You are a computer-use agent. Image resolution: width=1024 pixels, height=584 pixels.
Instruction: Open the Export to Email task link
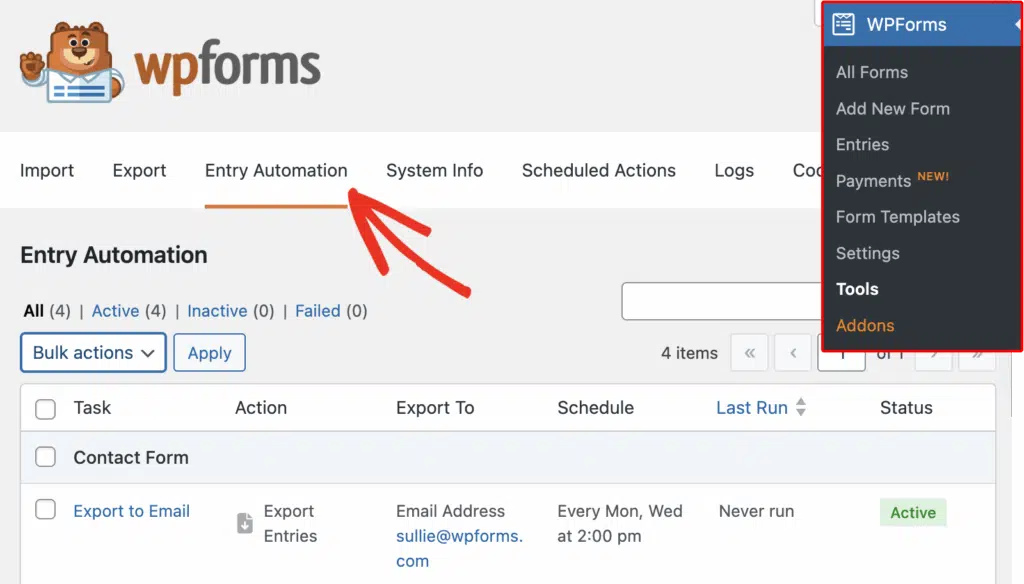pyautogui.click(x=131, y=511)
